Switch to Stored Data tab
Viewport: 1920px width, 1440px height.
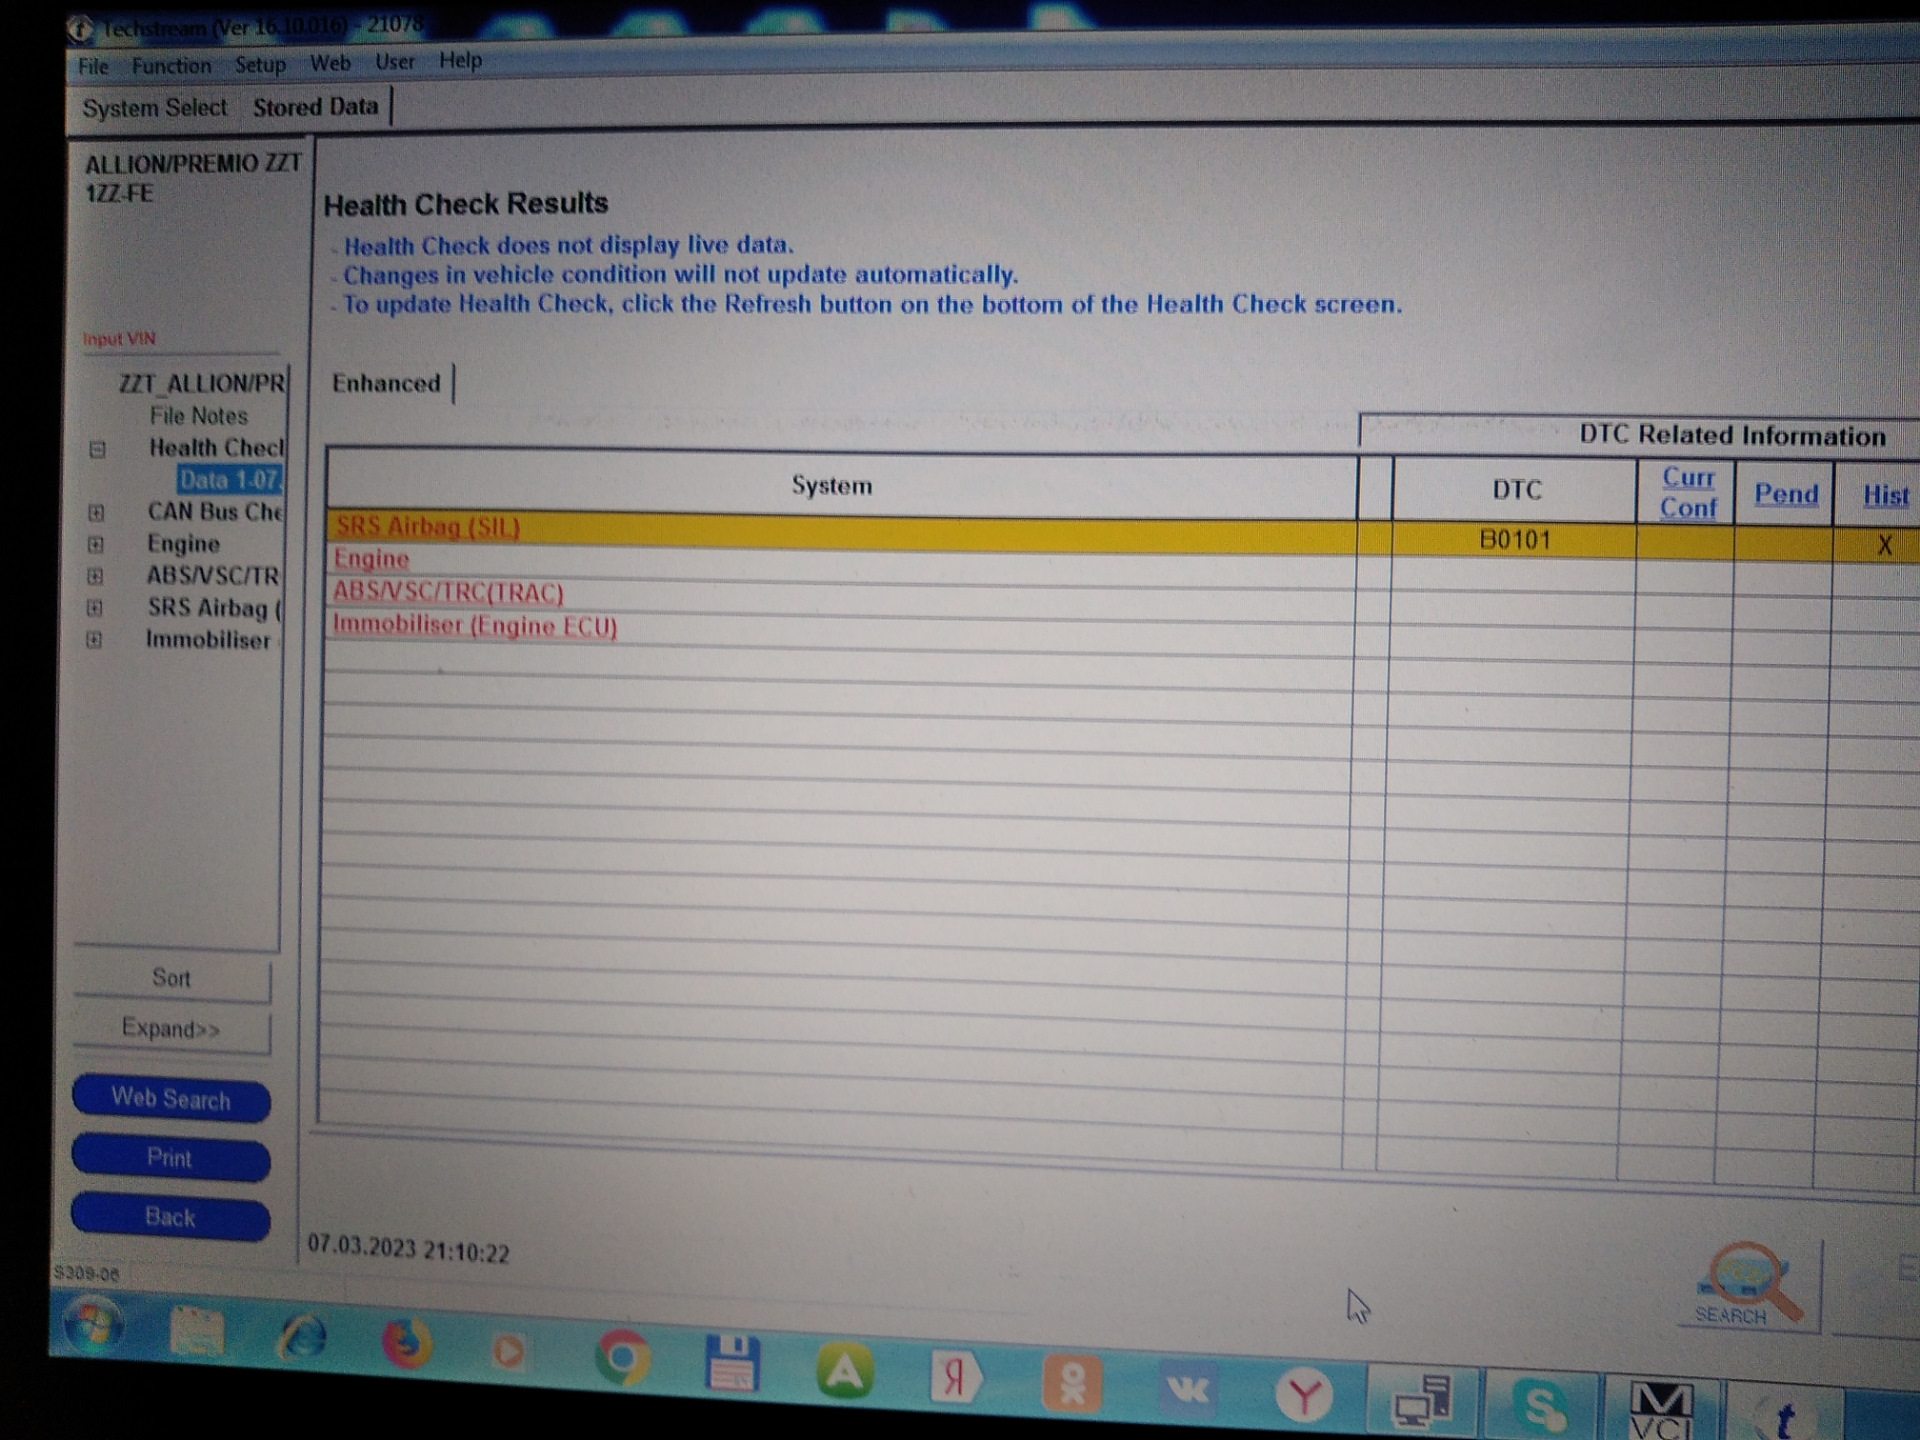(x=315, y=107)
